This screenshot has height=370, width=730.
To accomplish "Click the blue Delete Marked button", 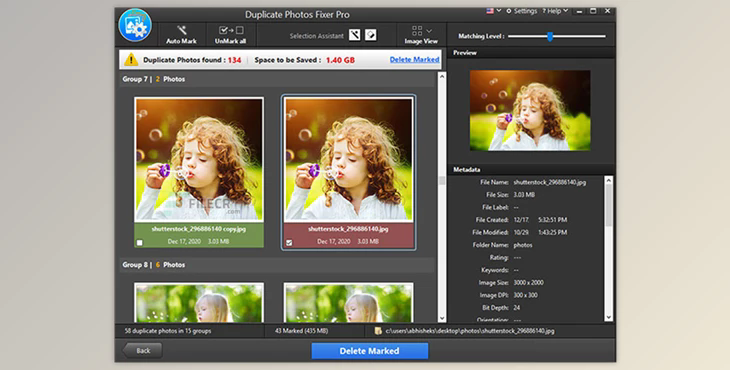I will click(370, 351).
